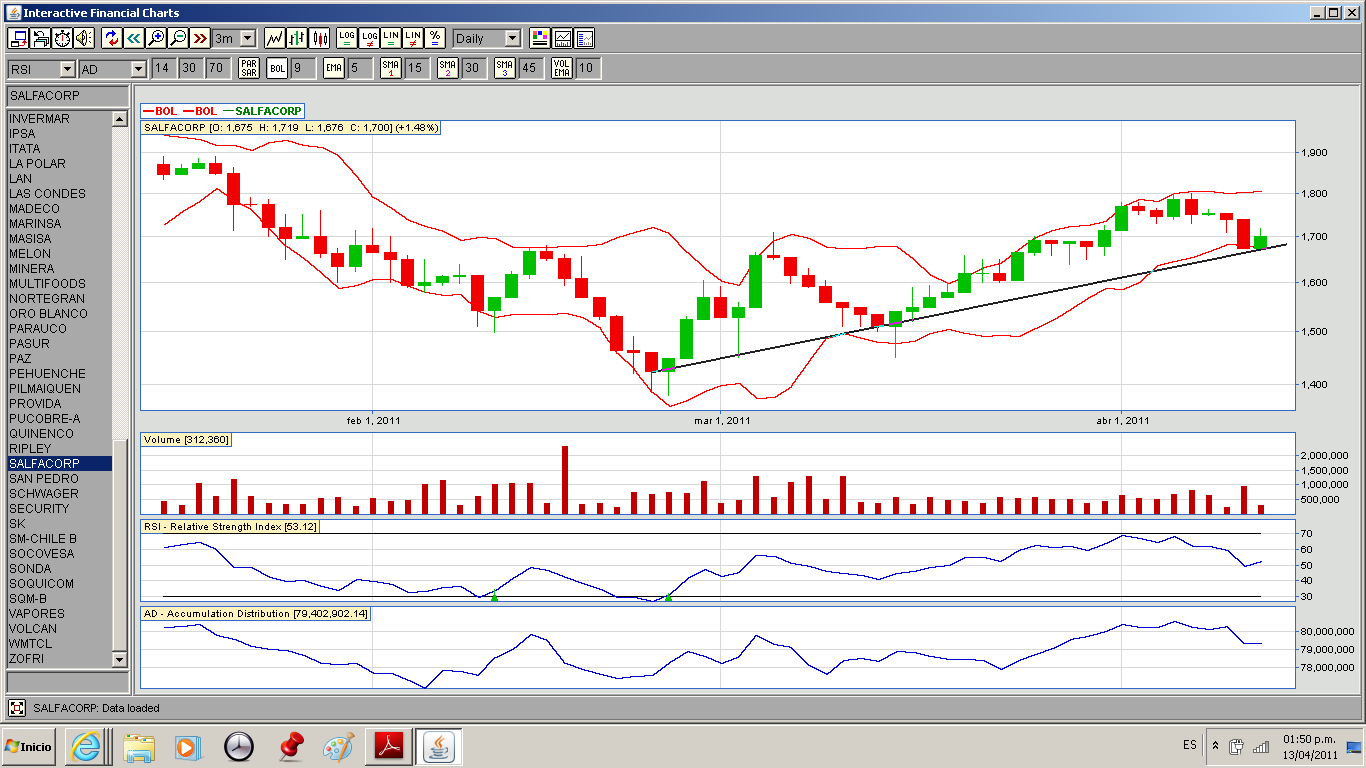Click the Inicio start button
The width and height of the screenshot is (1366, 768).
click(x=29, y=746)
